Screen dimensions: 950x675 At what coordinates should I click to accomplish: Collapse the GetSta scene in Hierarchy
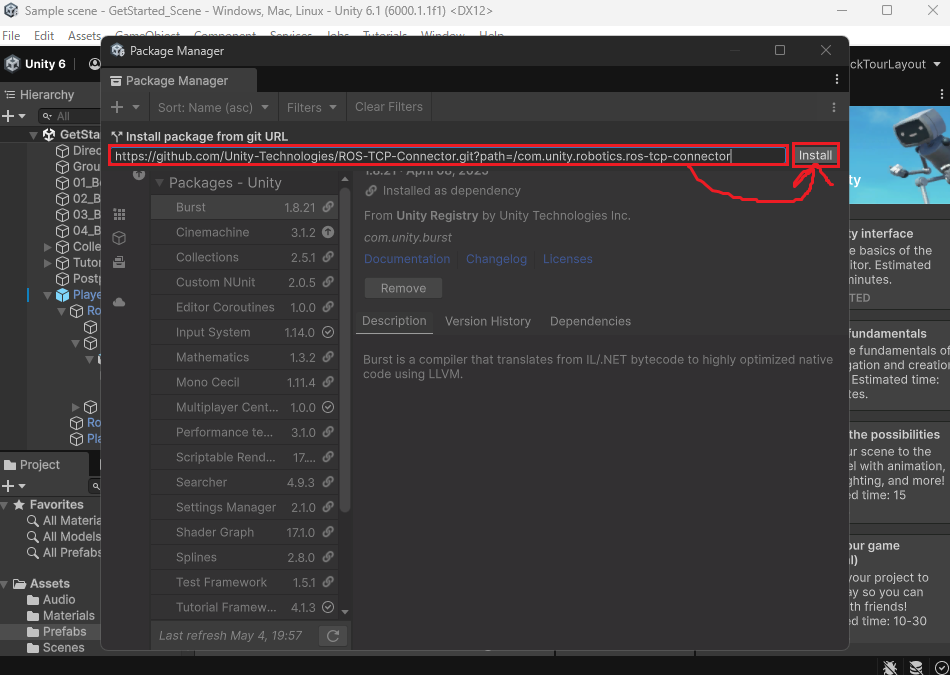[x=34, y=135]
